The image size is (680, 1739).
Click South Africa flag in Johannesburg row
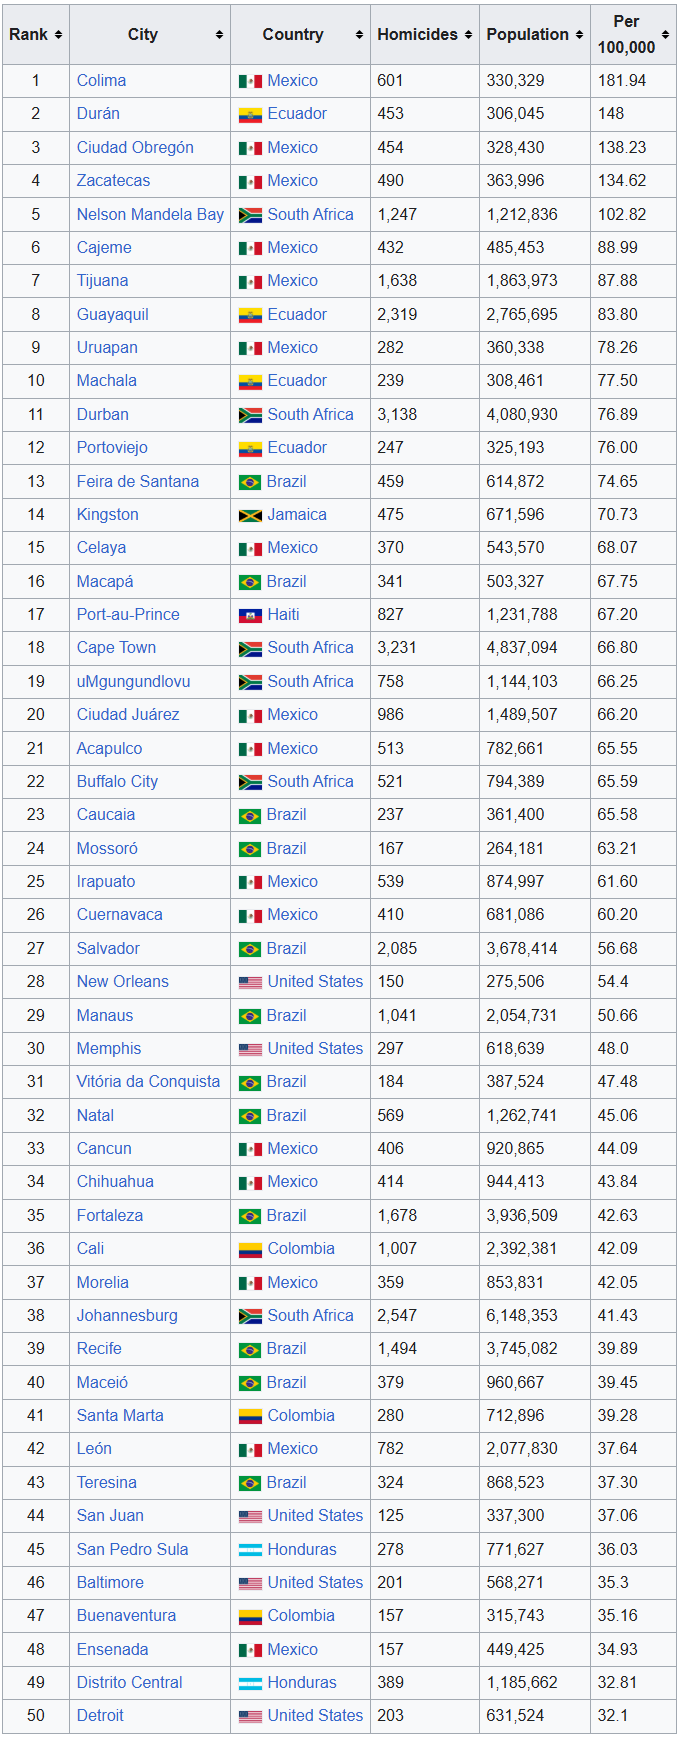click(250, 1316)
